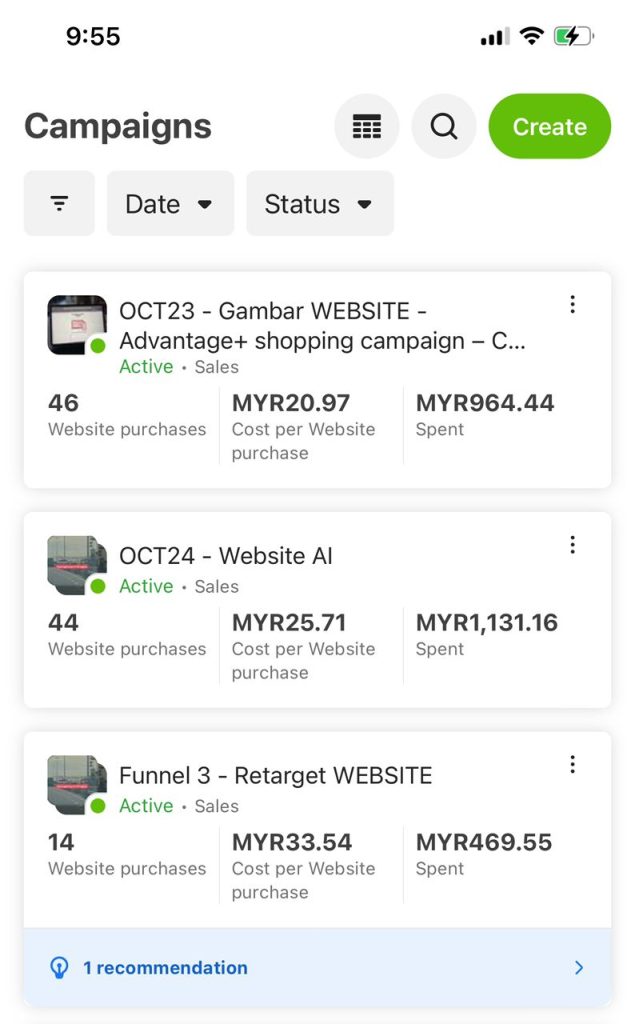Select the OCT24 Website AI thumbnail

click(77, 565)
